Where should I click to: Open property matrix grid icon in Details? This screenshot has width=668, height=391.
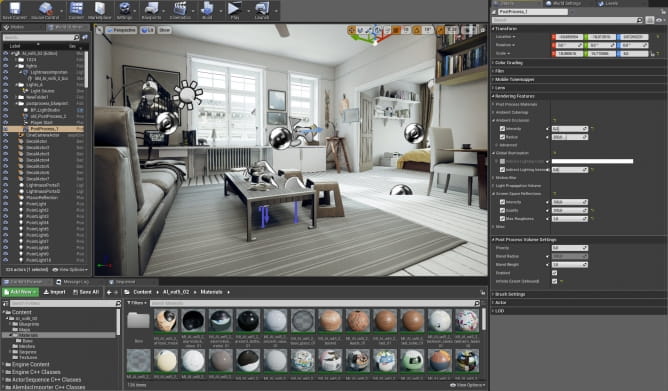[649, 20]
